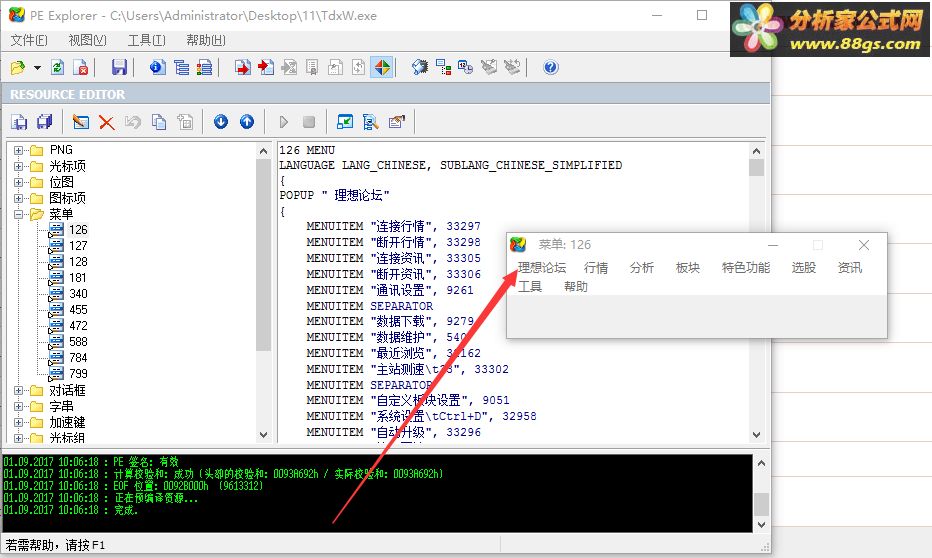Open the timestamp adjuster calendar-clock icon

click(465, 68)
